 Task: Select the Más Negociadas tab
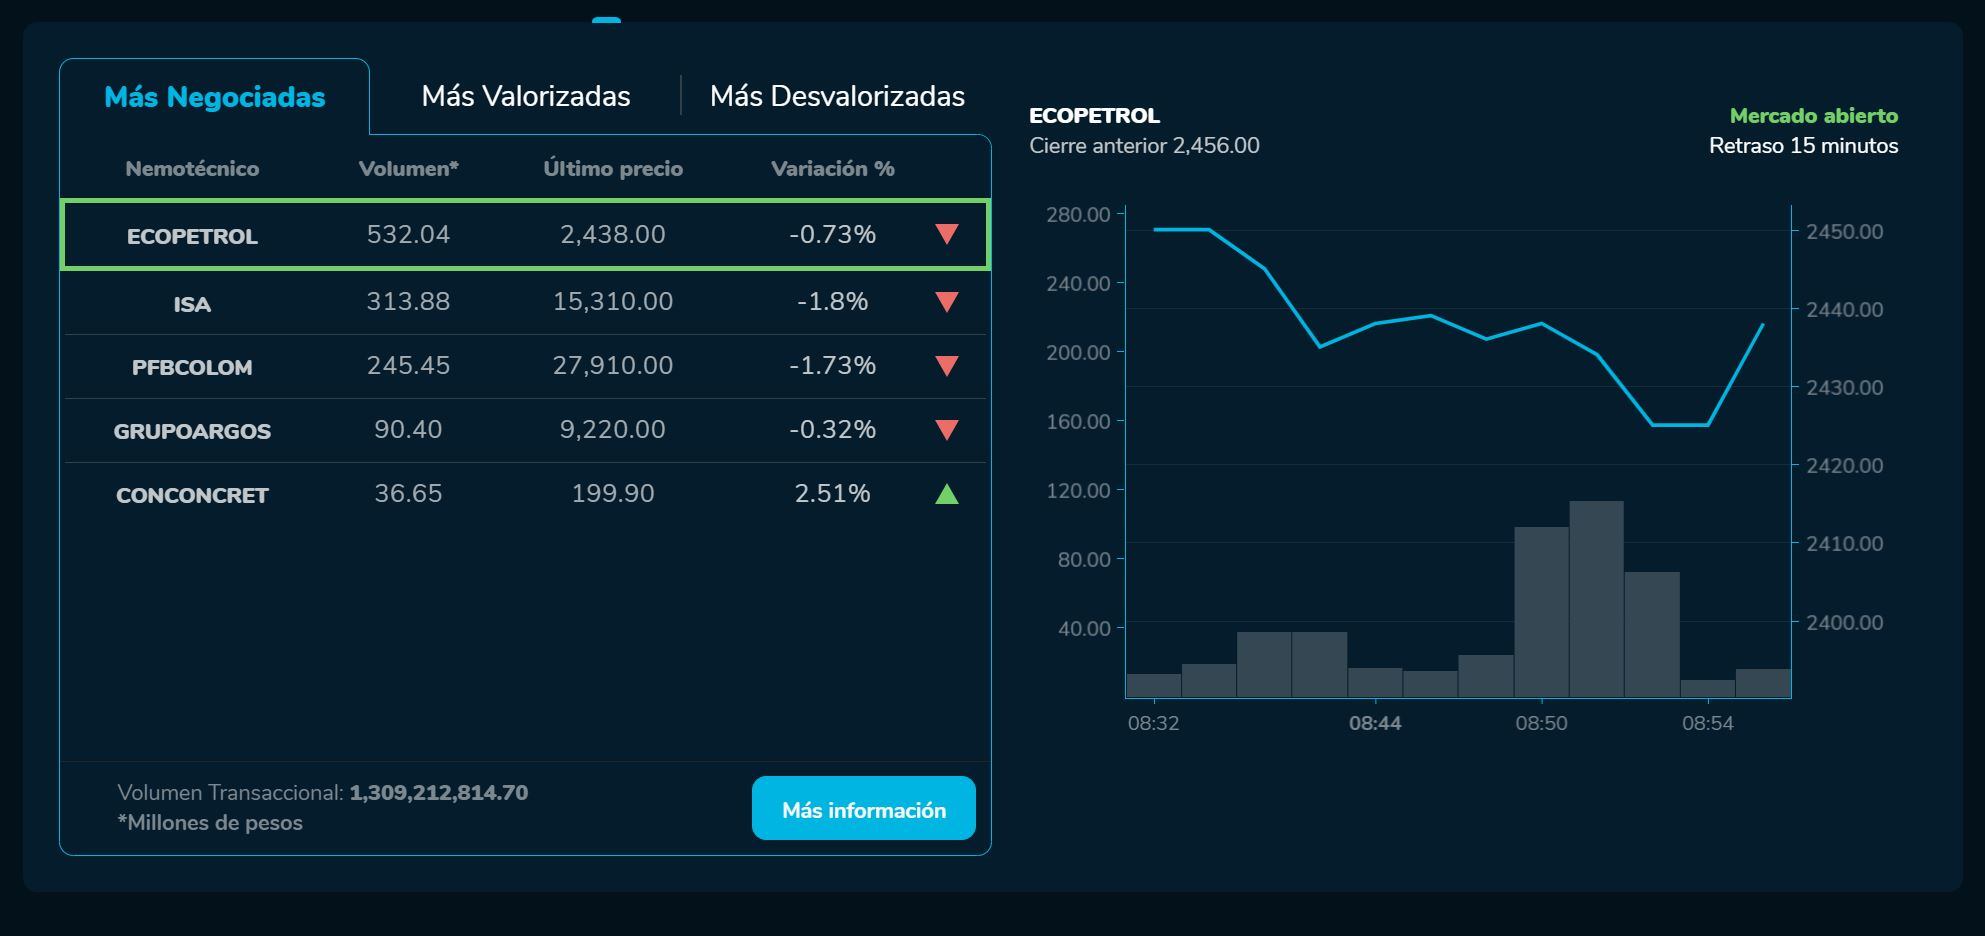215,97
